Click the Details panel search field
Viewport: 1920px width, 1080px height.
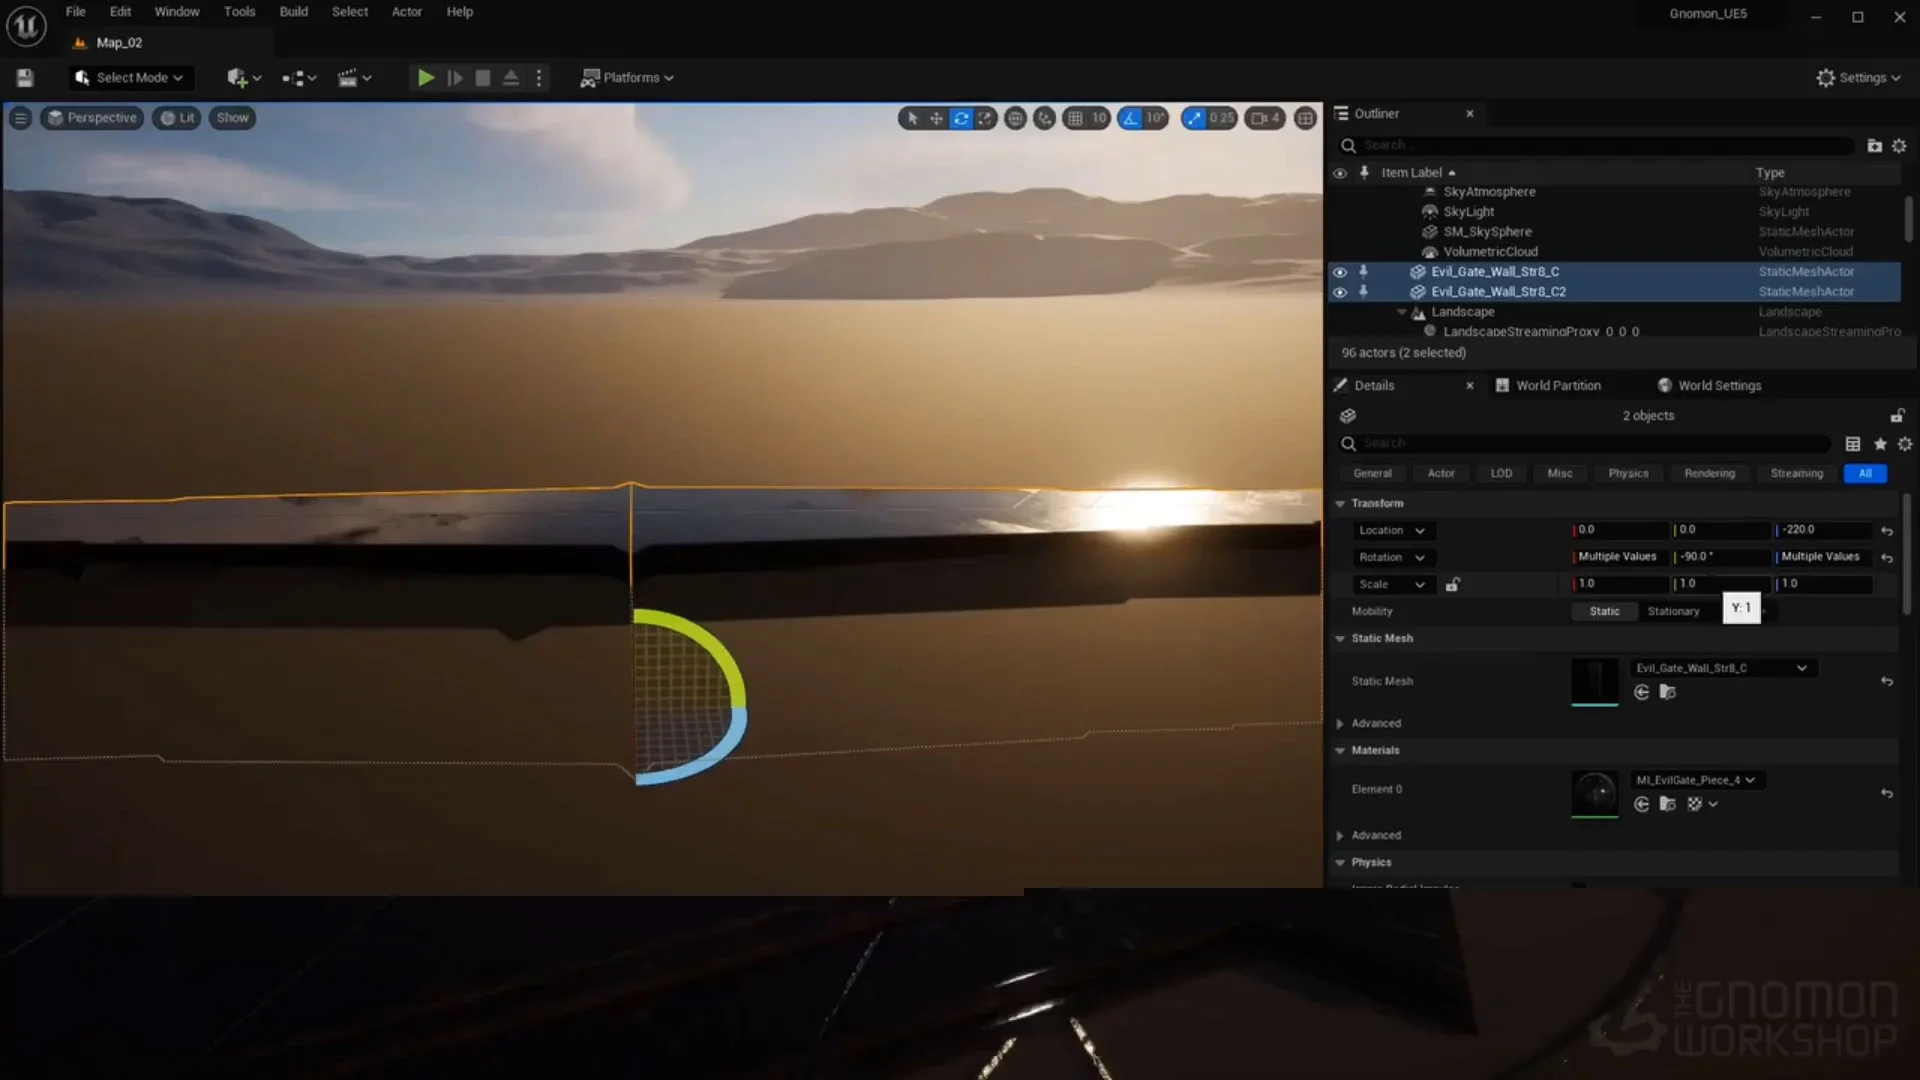coord(1585,444)
